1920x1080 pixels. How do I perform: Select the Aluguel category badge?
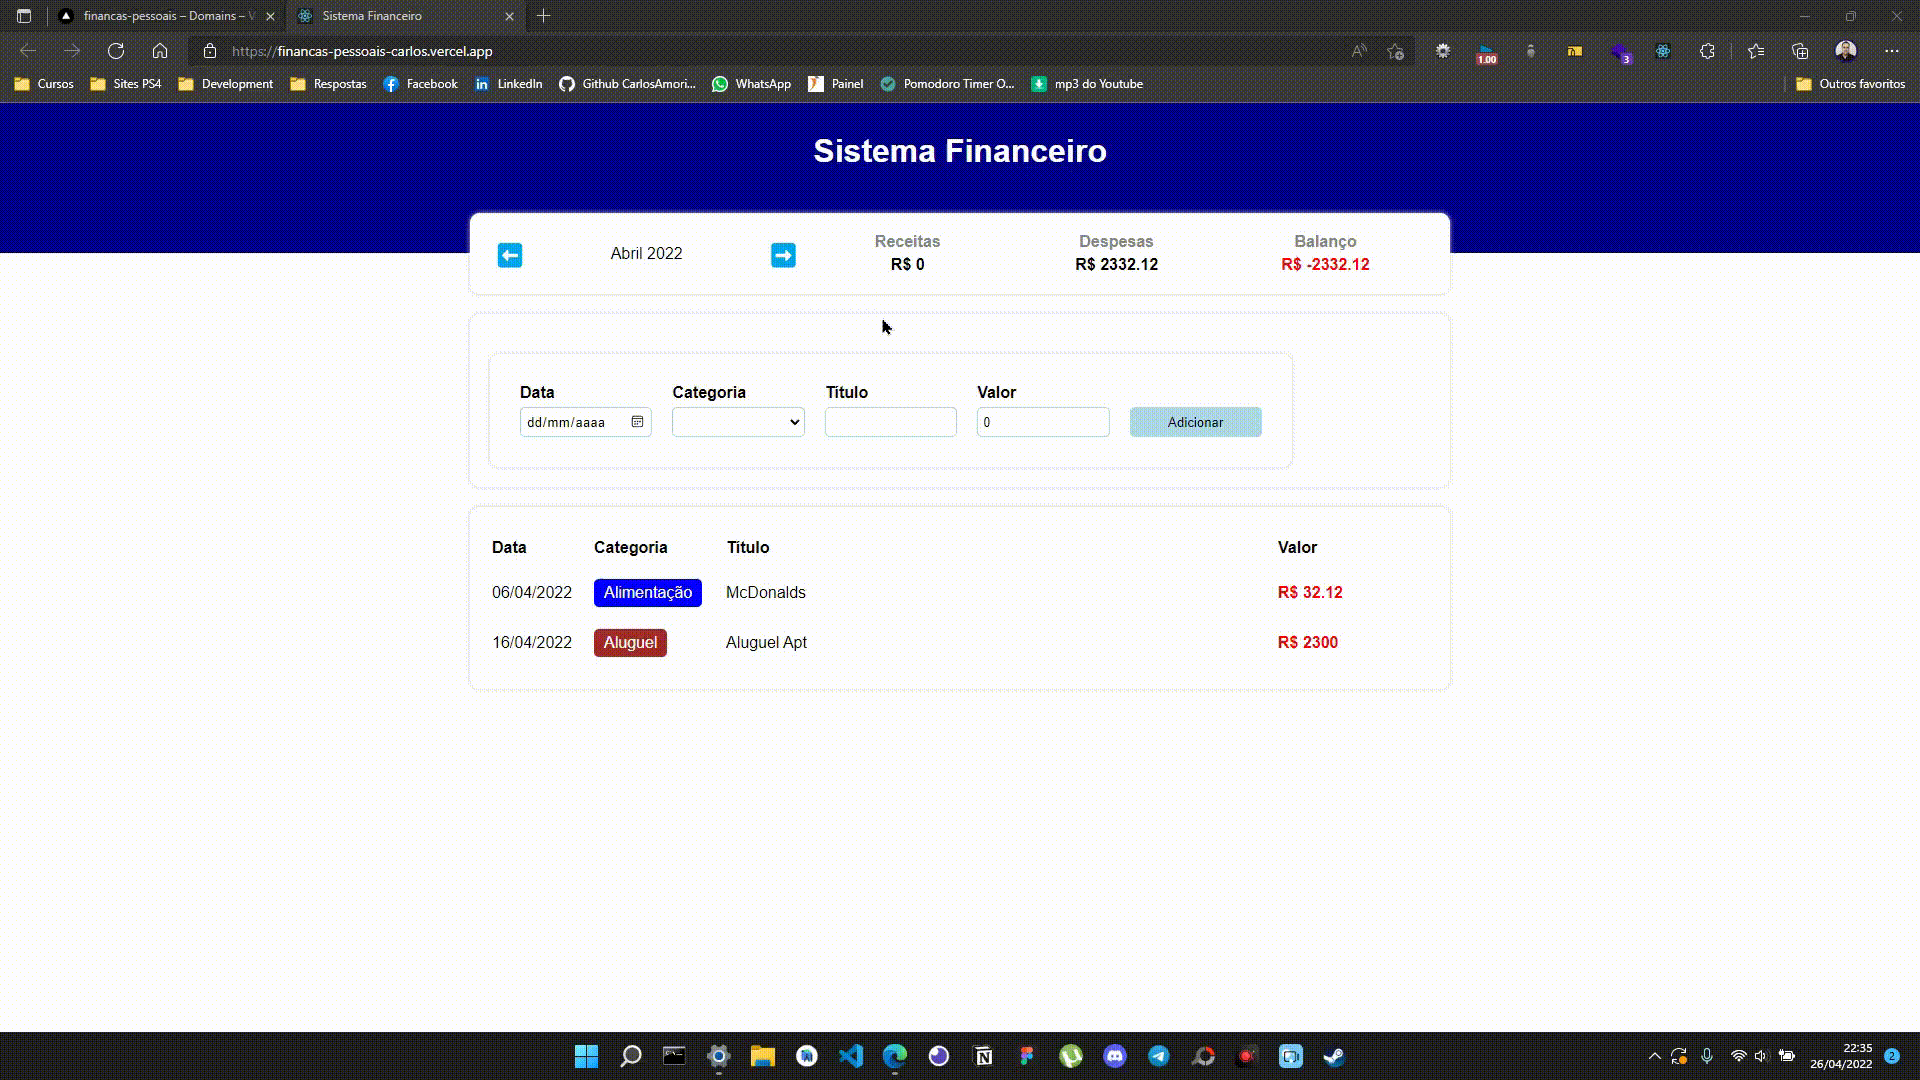click(630, 643)
